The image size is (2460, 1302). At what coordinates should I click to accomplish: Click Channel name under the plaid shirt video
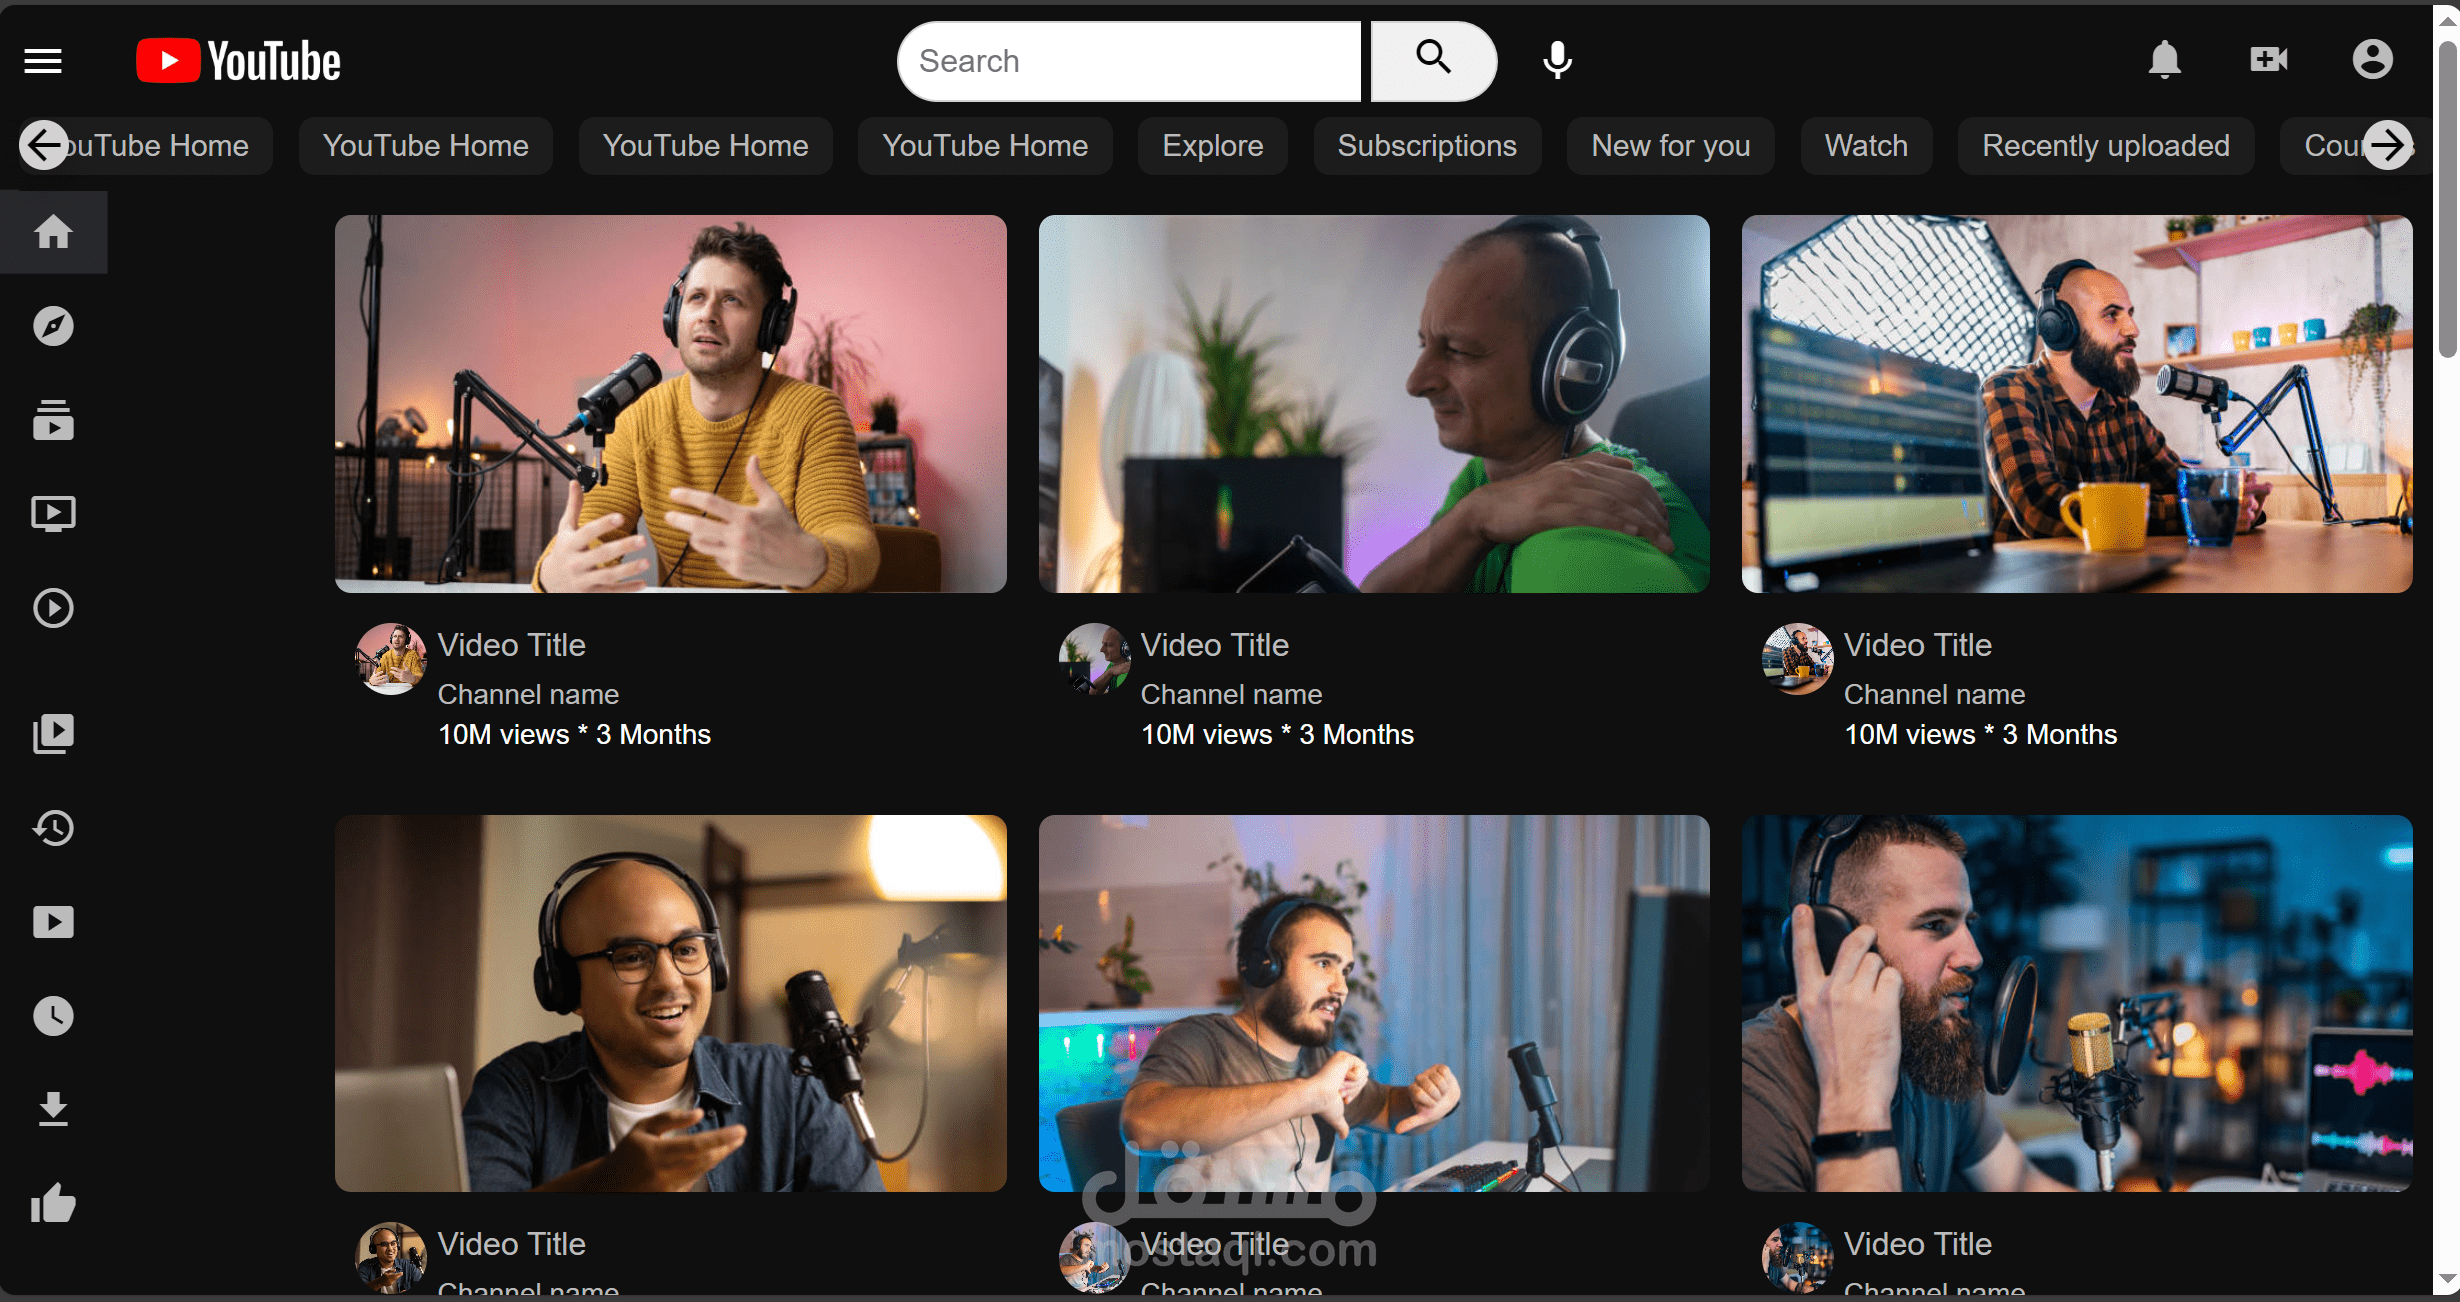[1935, 694]
